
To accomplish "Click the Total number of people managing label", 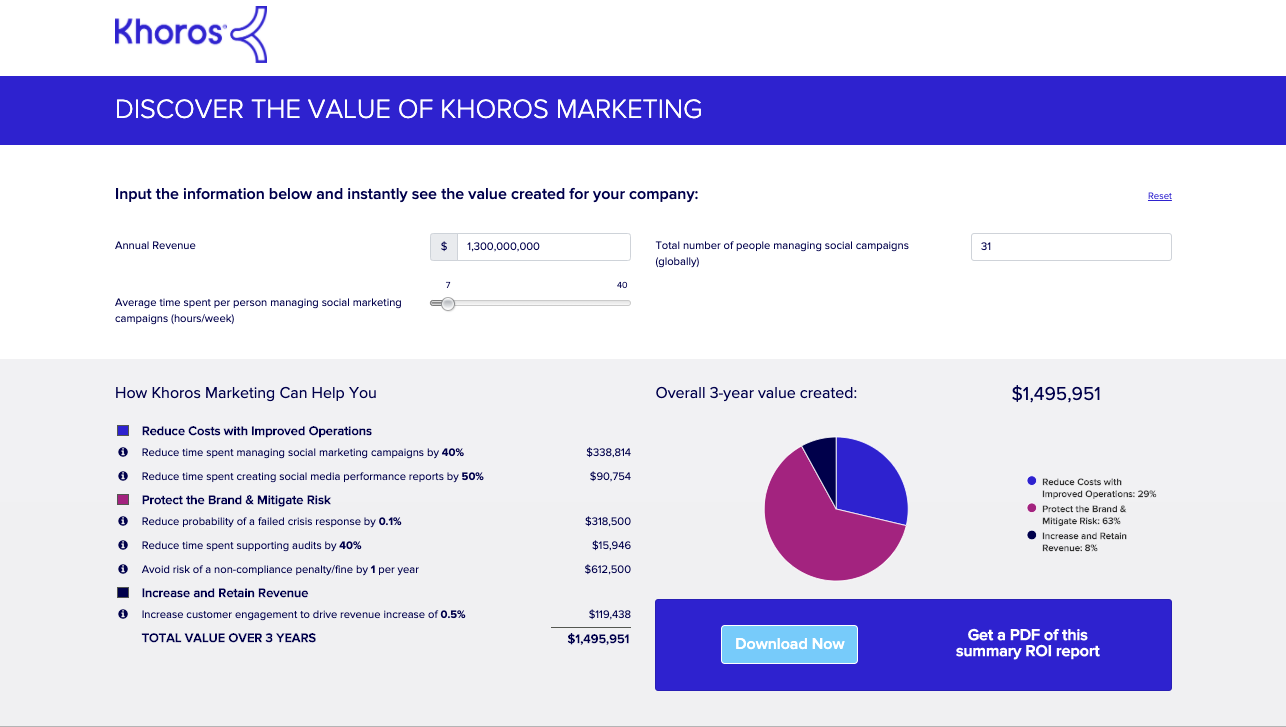I will coord(782,253).
